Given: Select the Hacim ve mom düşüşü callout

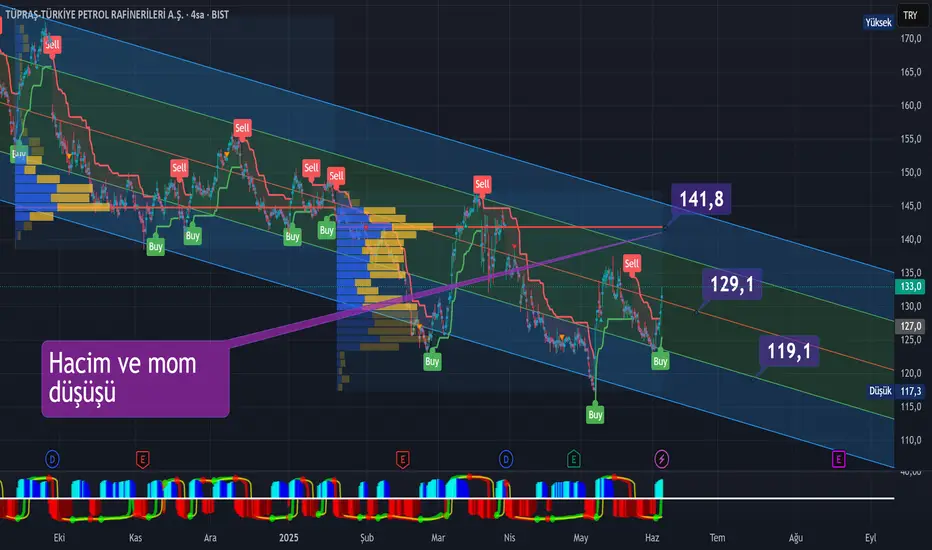Looking at the screenshot, I should pos(136,379).
